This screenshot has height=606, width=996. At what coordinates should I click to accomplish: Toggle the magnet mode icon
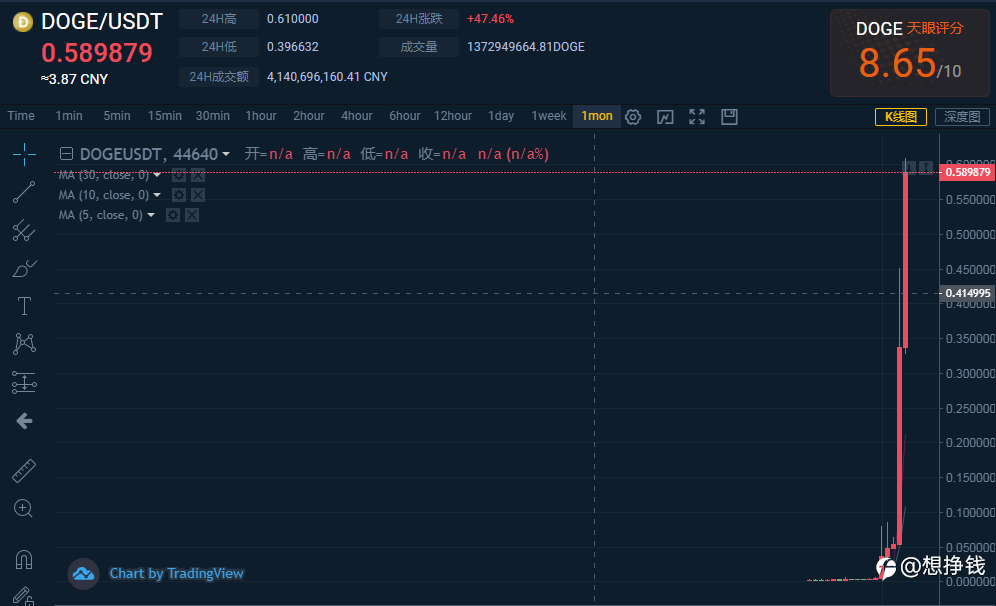(24, 560)
